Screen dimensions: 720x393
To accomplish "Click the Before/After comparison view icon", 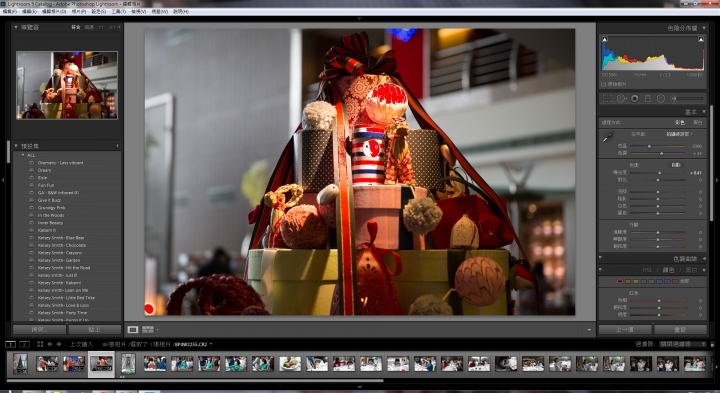I will click(148, 330).
